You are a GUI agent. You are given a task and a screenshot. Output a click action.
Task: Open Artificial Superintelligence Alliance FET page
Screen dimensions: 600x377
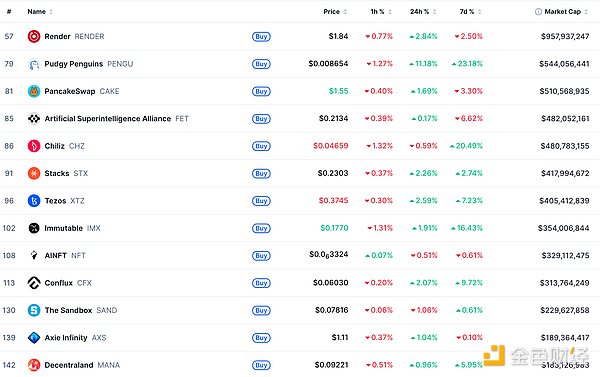(x=116, y=119)
